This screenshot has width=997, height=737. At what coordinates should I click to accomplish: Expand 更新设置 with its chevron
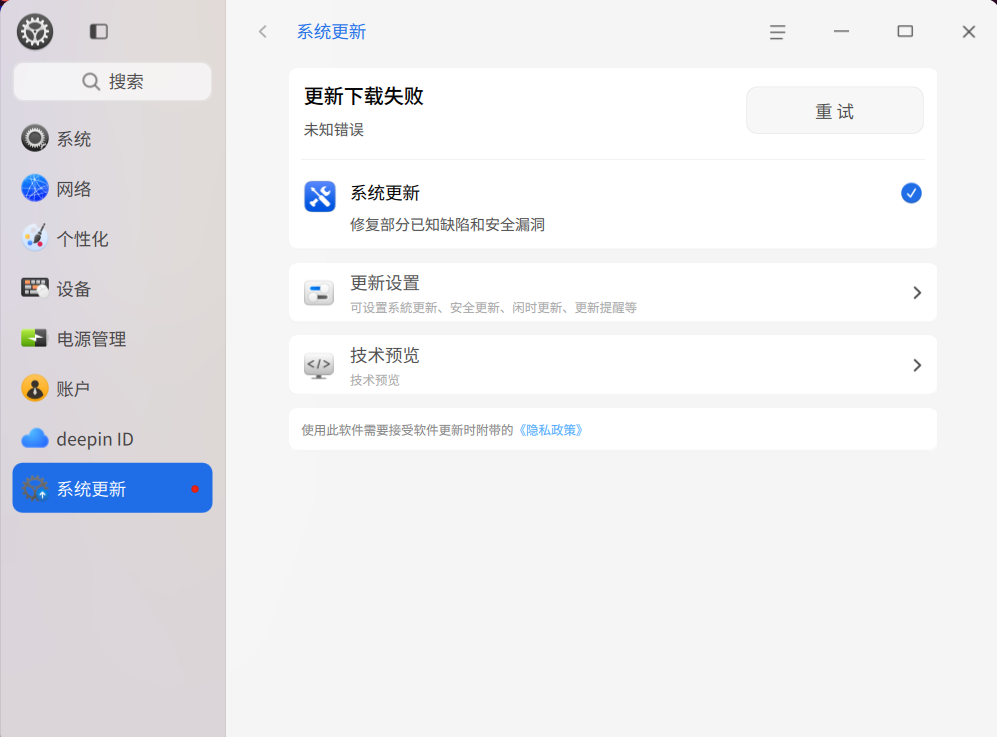(x=917, y=293)
